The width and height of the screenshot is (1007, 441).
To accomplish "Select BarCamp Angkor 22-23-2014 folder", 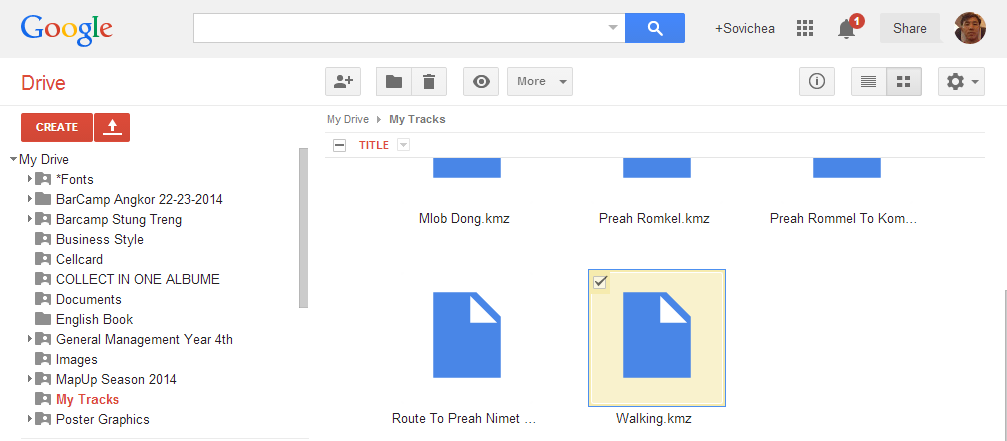I will [139, 200].
